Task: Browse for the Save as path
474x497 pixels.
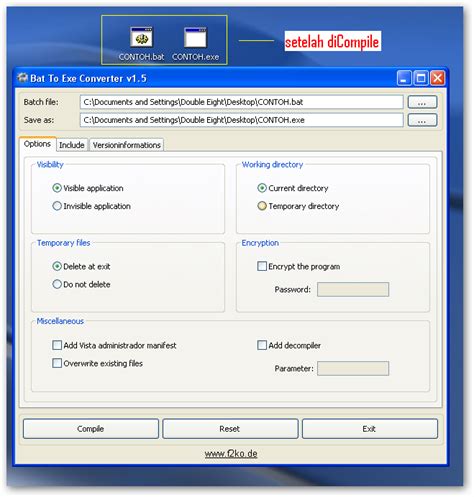Action: point(422,120)
